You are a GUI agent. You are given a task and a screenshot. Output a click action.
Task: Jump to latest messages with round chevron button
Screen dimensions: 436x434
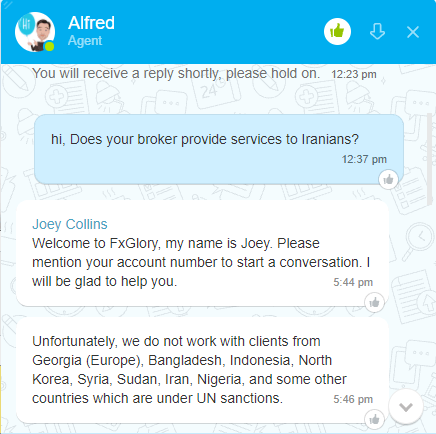click(x=406, y=407)
